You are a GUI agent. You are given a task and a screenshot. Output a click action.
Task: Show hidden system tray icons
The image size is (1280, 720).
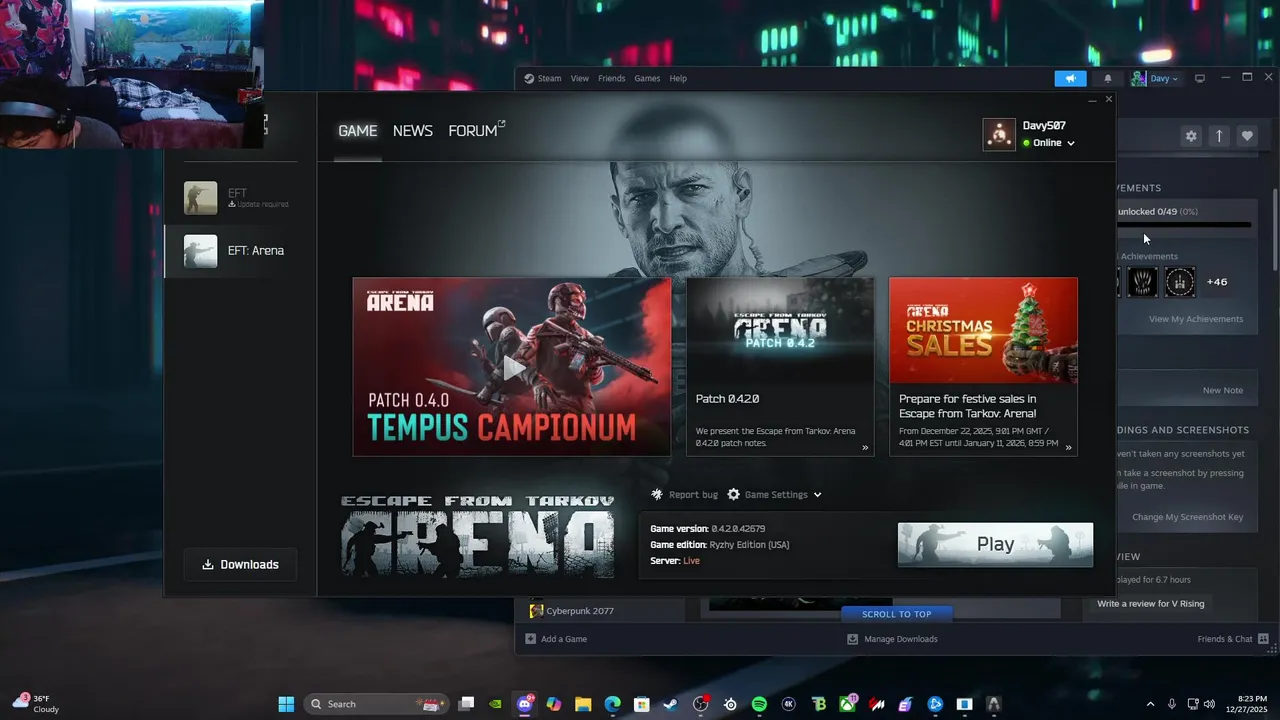tap(1150, 704)
